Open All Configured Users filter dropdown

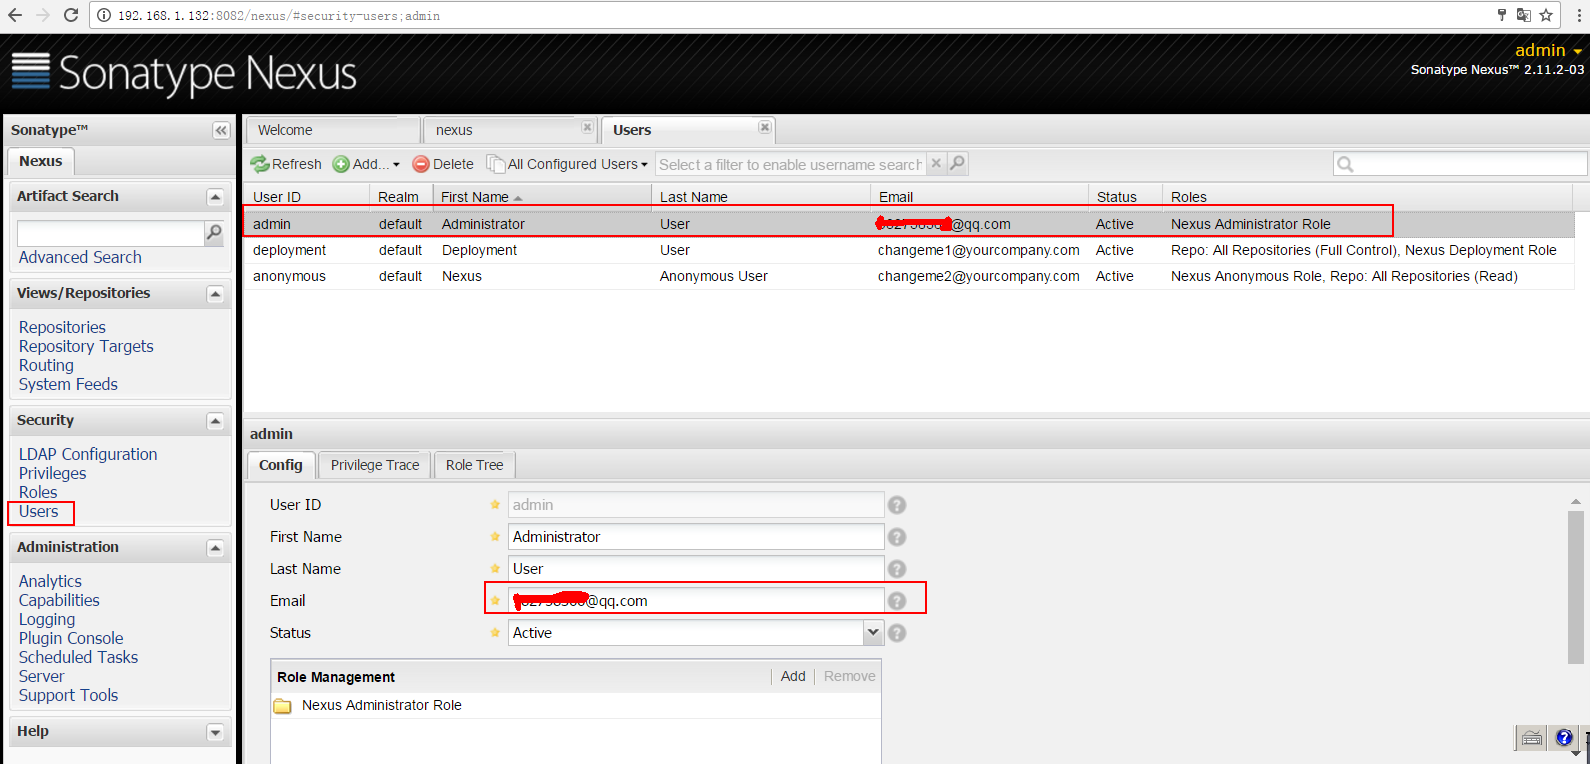[x=567, y=164]
